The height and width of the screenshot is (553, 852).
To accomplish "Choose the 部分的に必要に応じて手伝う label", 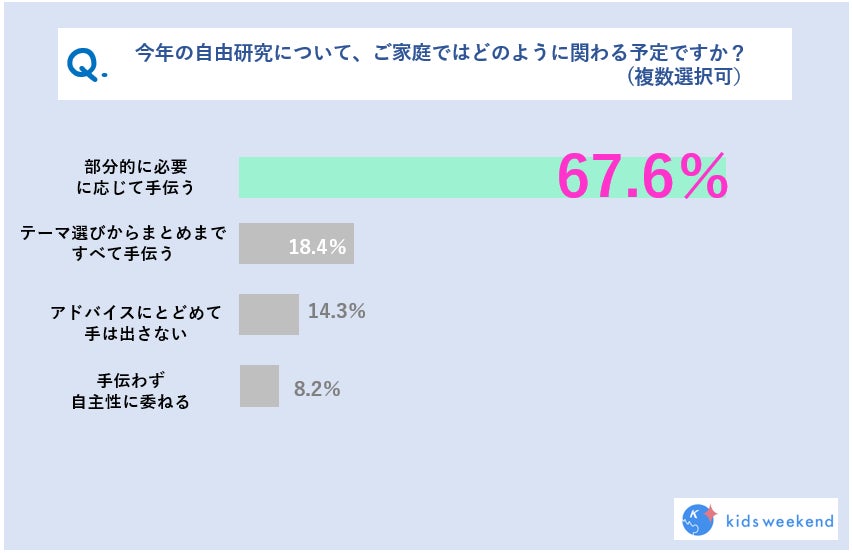I will pos(139,176).
